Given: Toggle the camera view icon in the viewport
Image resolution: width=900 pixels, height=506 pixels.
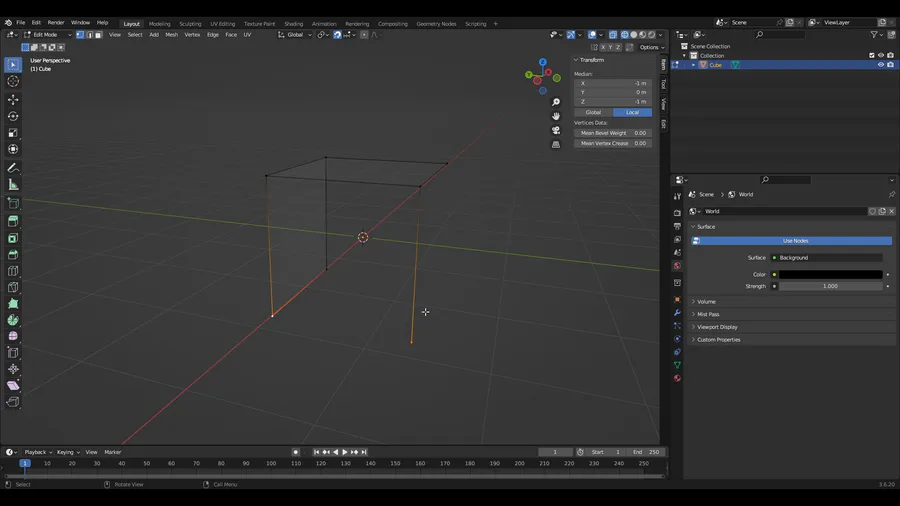Looking at the screenshot, I should click(556, 130).
